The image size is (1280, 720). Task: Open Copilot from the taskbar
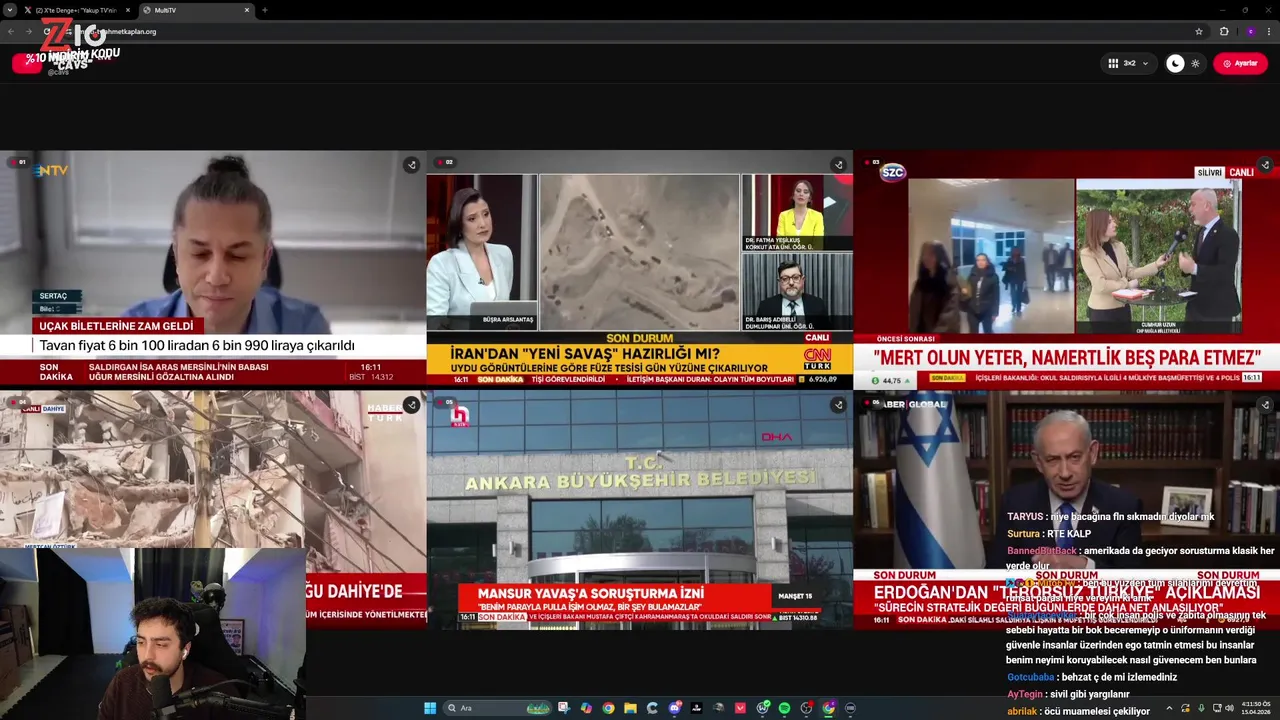pos(587,708)
